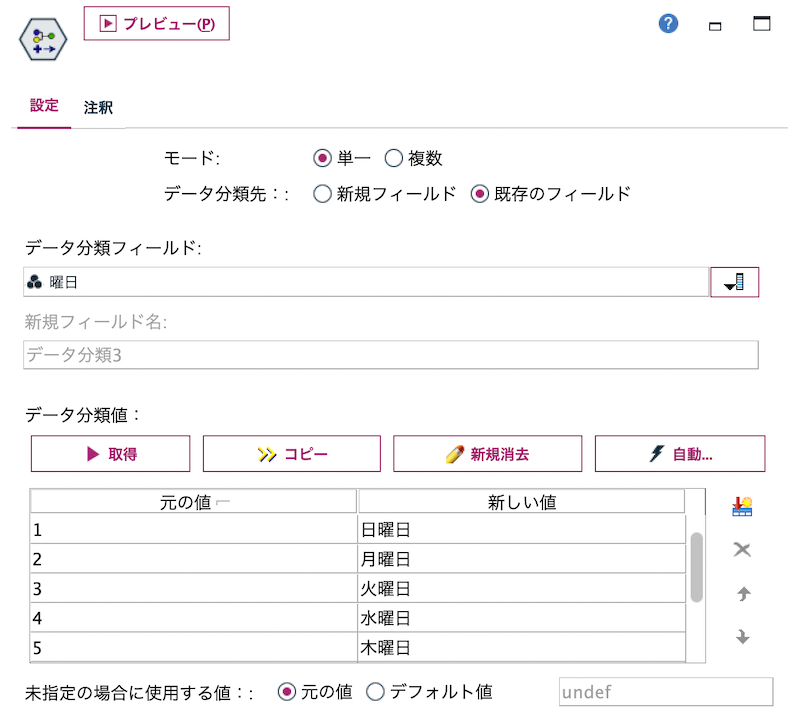Move selected value down with the arrow icon
Viewport: 800px width, 718px height.
point(743,637)
